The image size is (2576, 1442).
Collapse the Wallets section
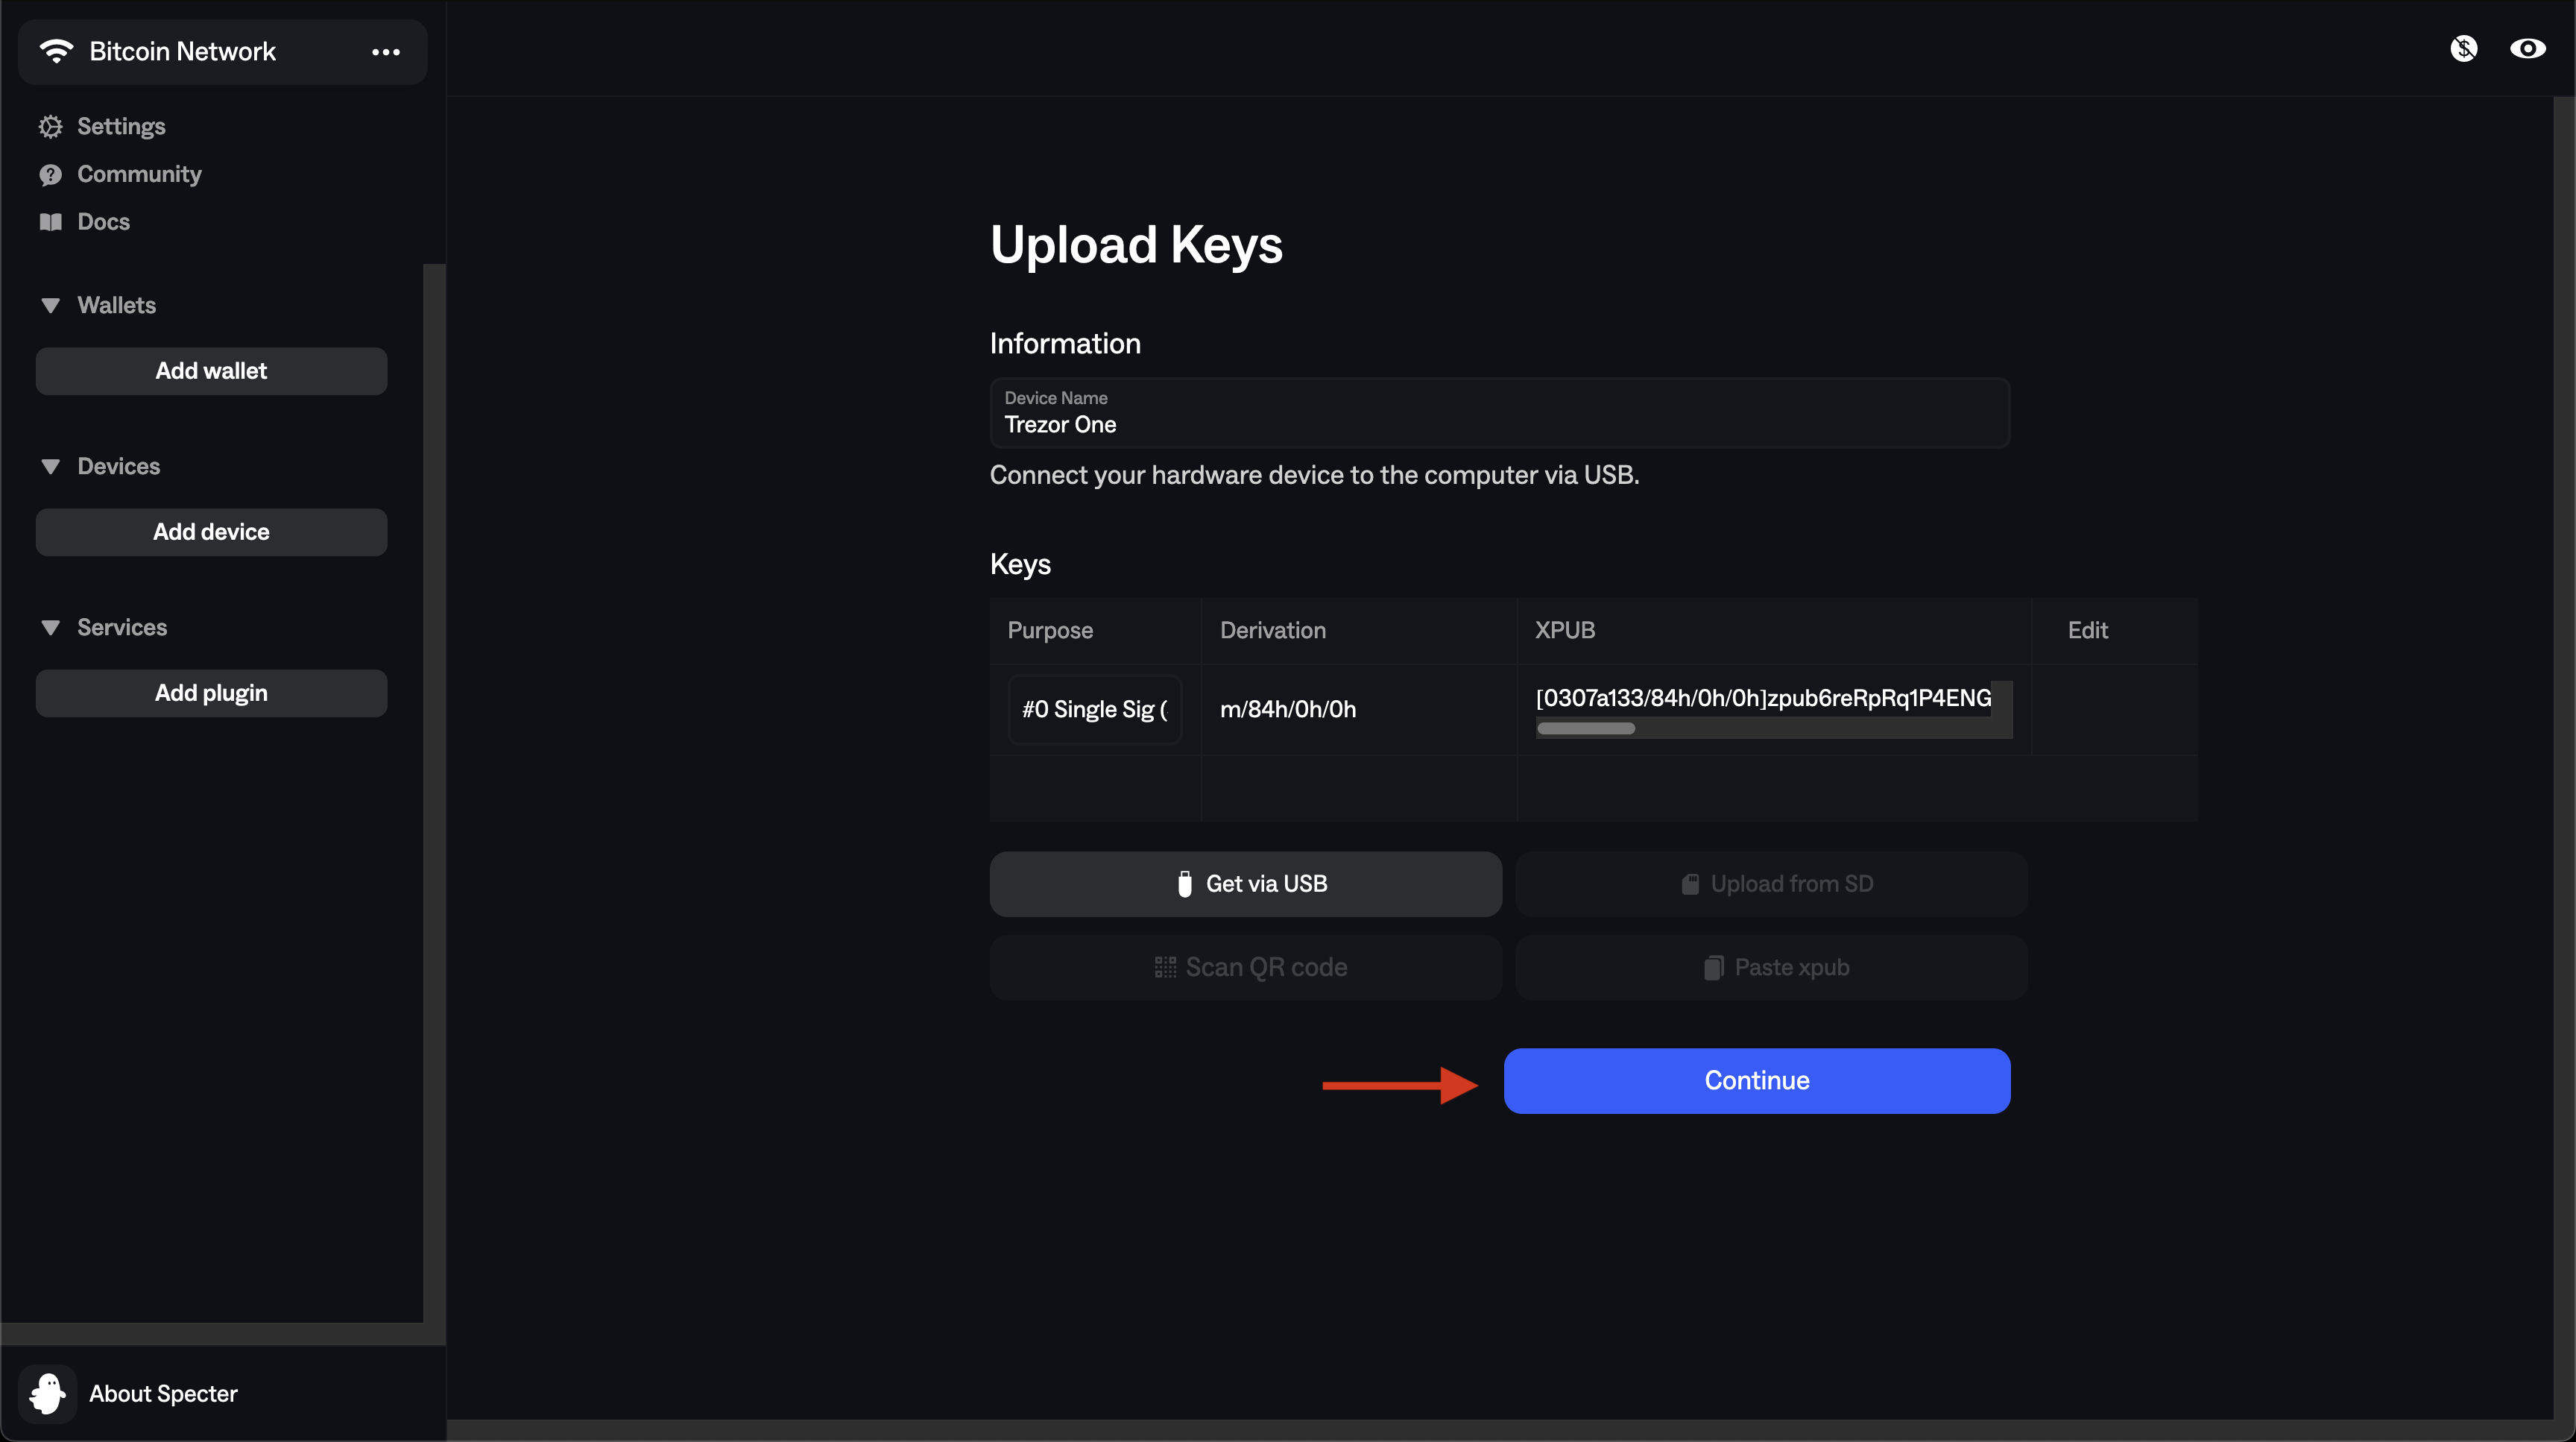(x=51, y=306)
